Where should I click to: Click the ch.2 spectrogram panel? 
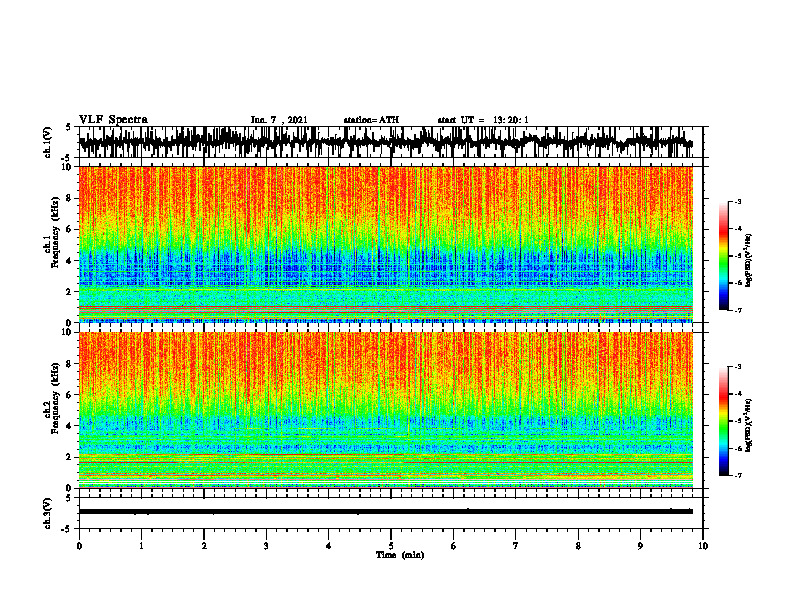[x=386, y=410]
